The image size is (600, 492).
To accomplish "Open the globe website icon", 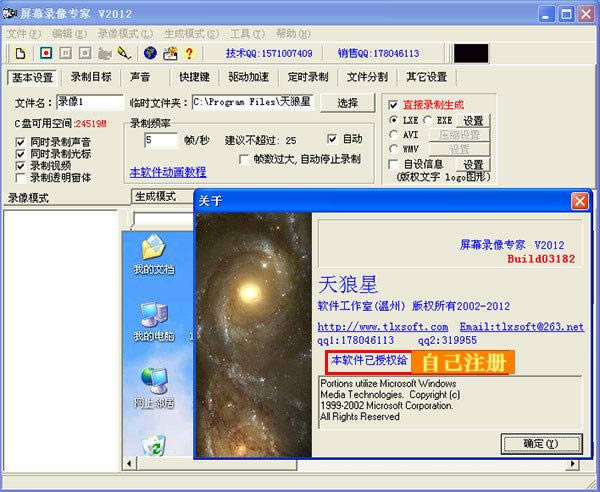I will pos(150,53).
